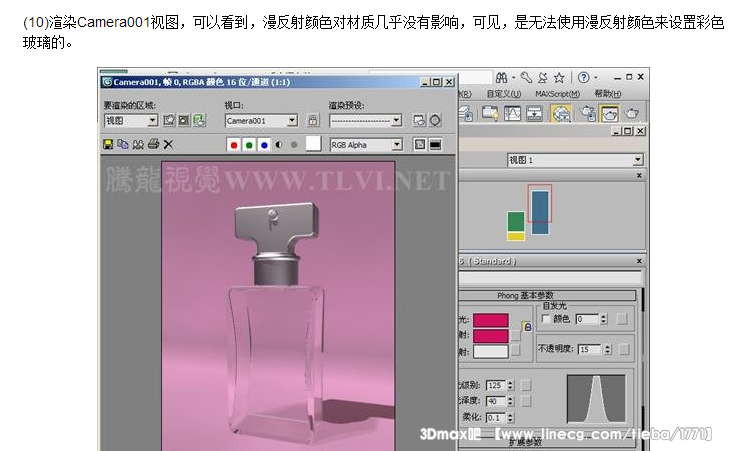This screenshot has width=741, height=451.
Task: Click the 不透明度 opacity value field
Action: pyautogui.click(x=589, y=349)
